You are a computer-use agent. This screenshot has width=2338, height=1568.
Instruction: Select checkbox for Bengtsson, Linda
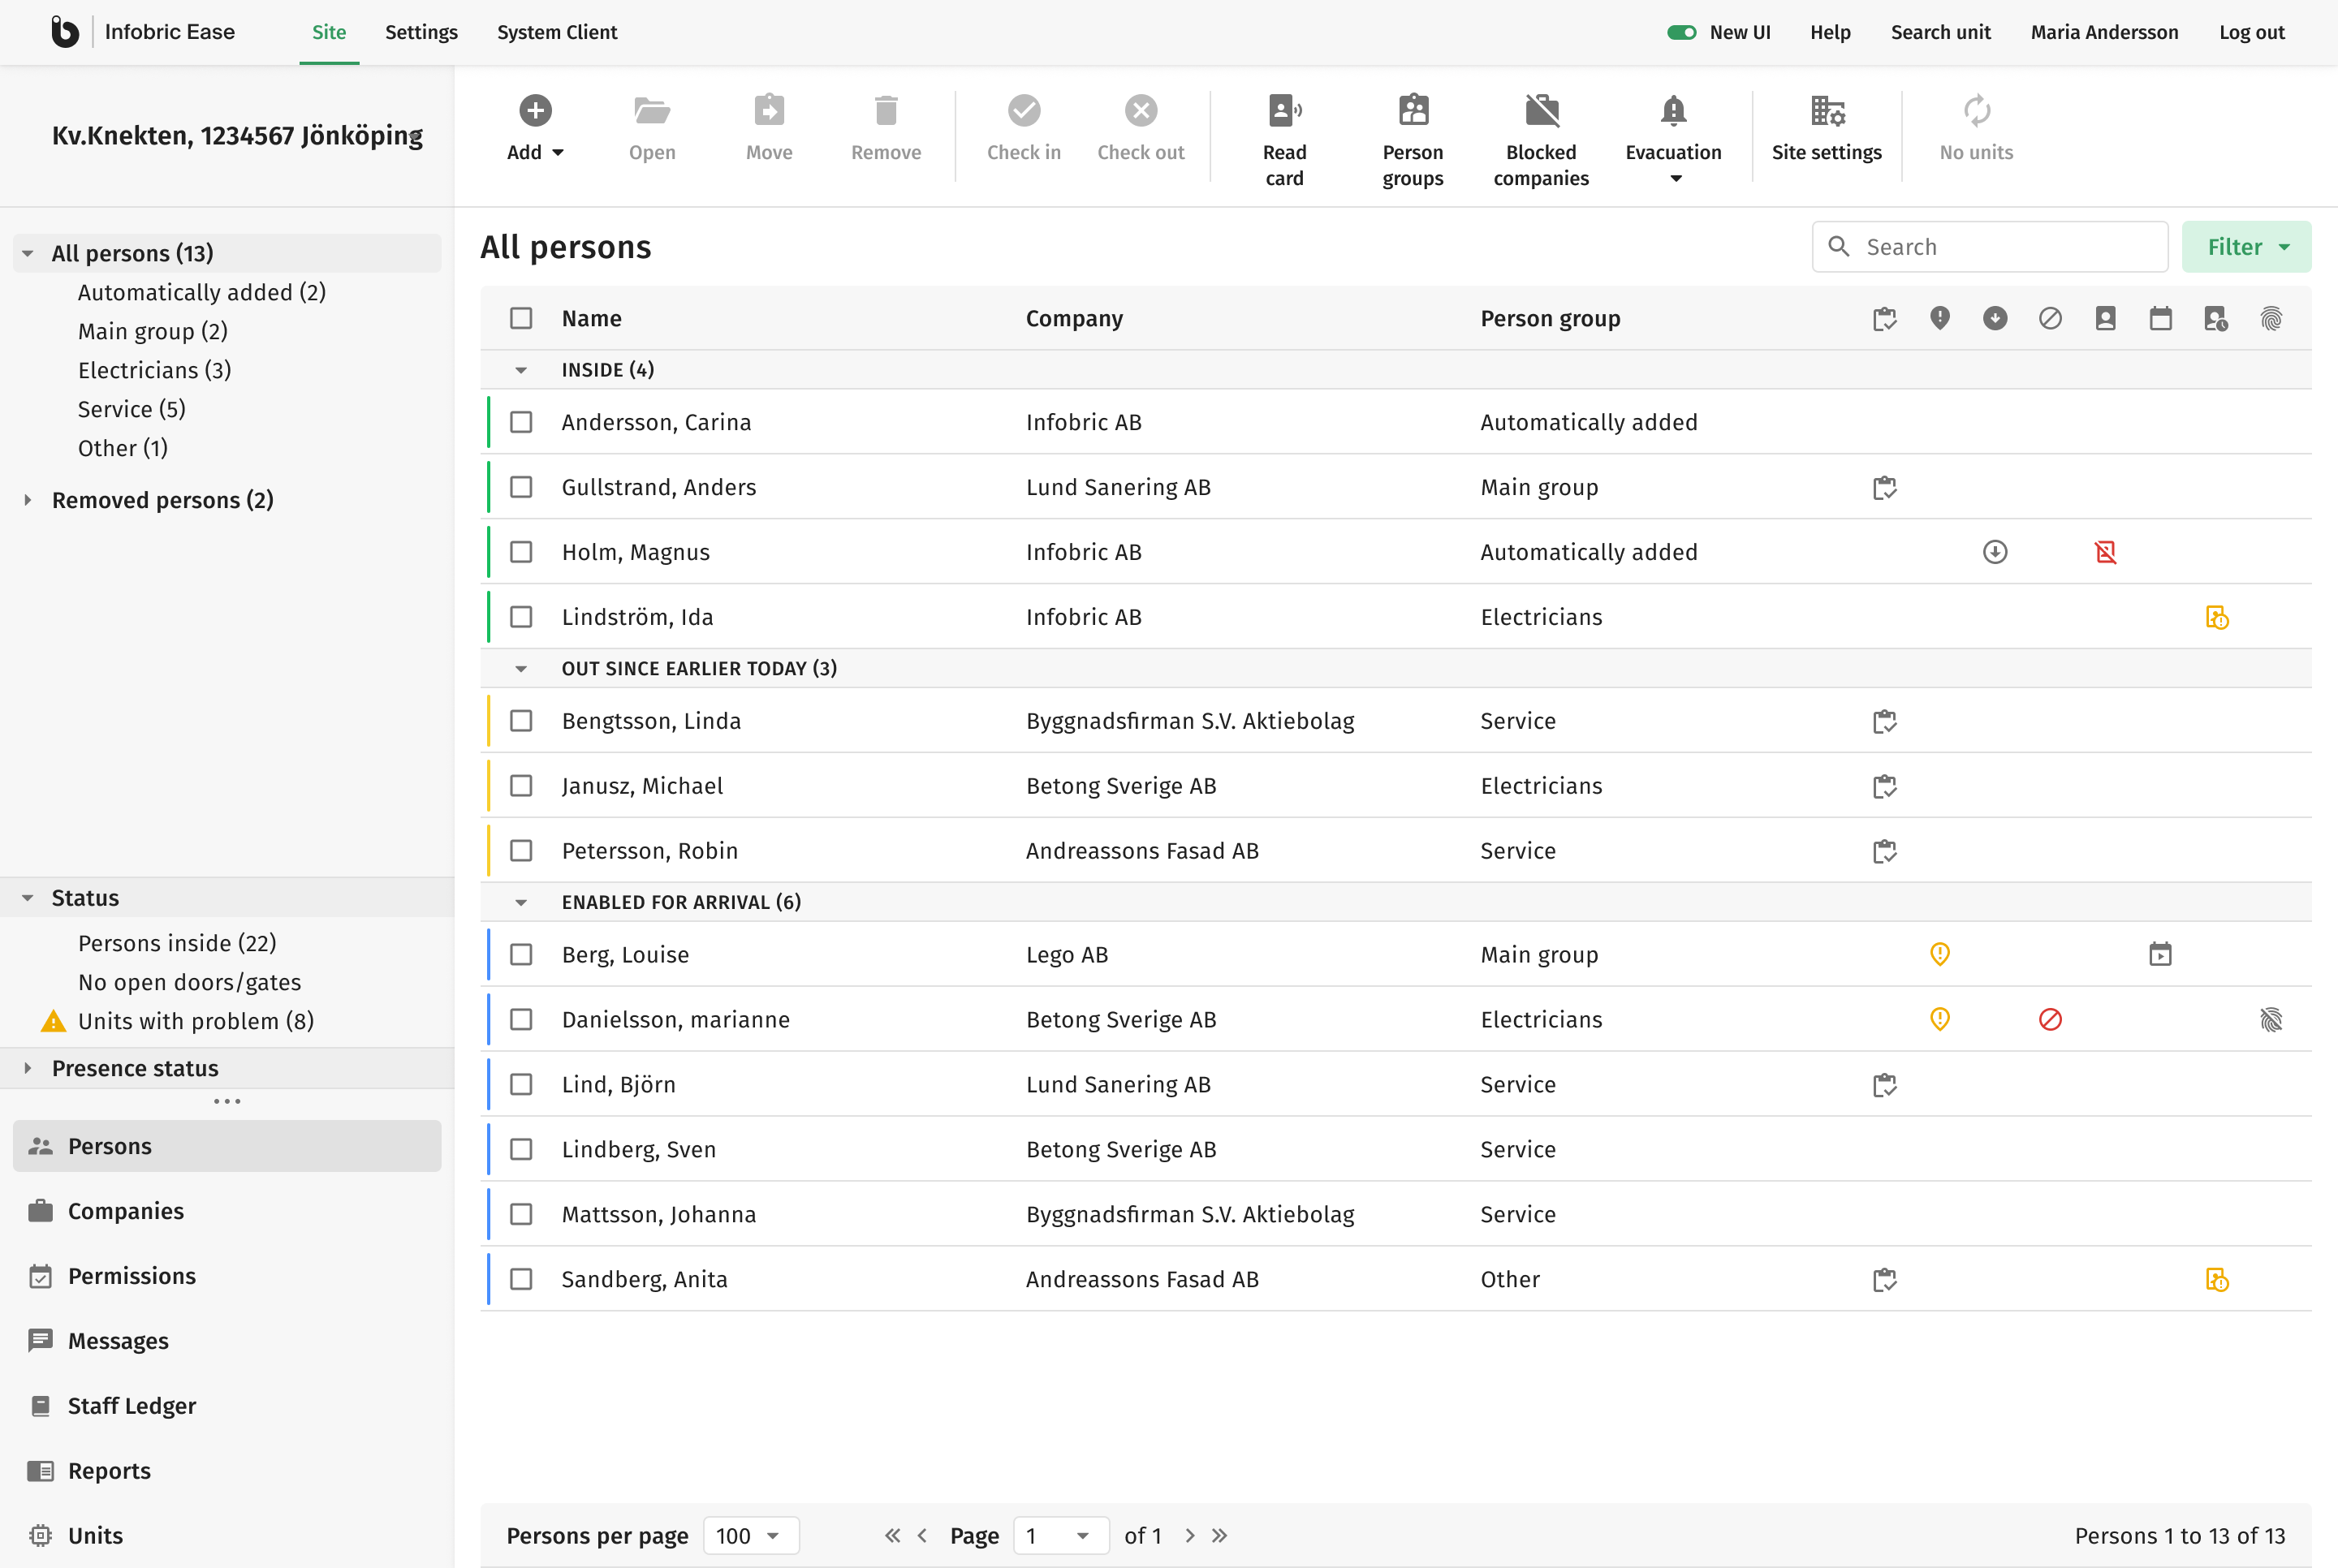coord(521,722)
